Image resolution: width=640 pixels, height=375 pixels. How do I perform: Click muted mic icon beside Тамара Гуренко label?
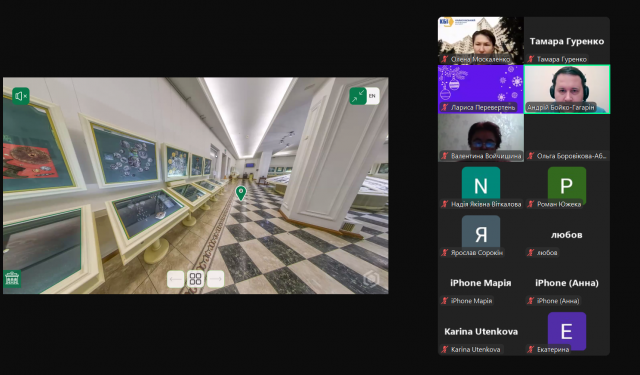click(531, 59)
